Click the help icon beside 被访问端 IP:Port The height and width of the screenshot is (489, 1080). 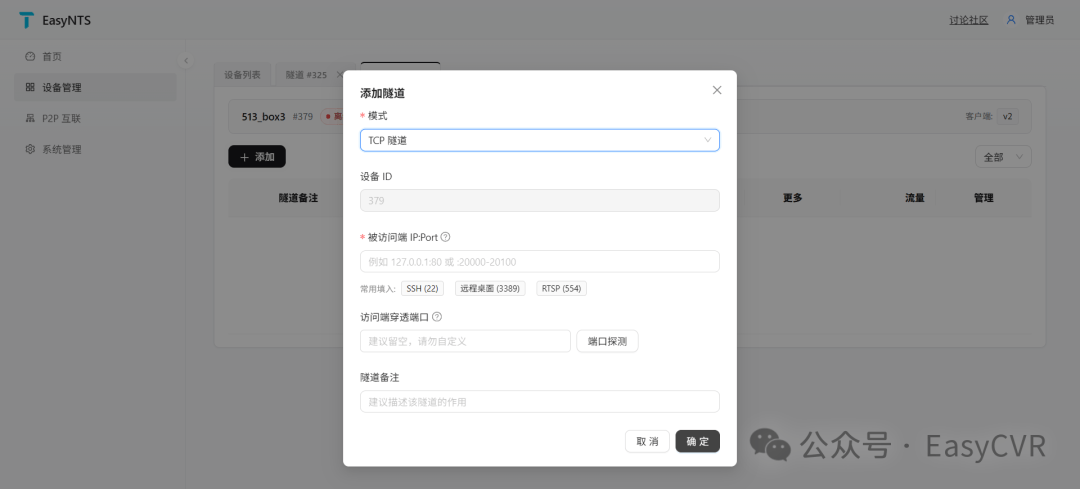pyautogui.click(x=445, y=237)
